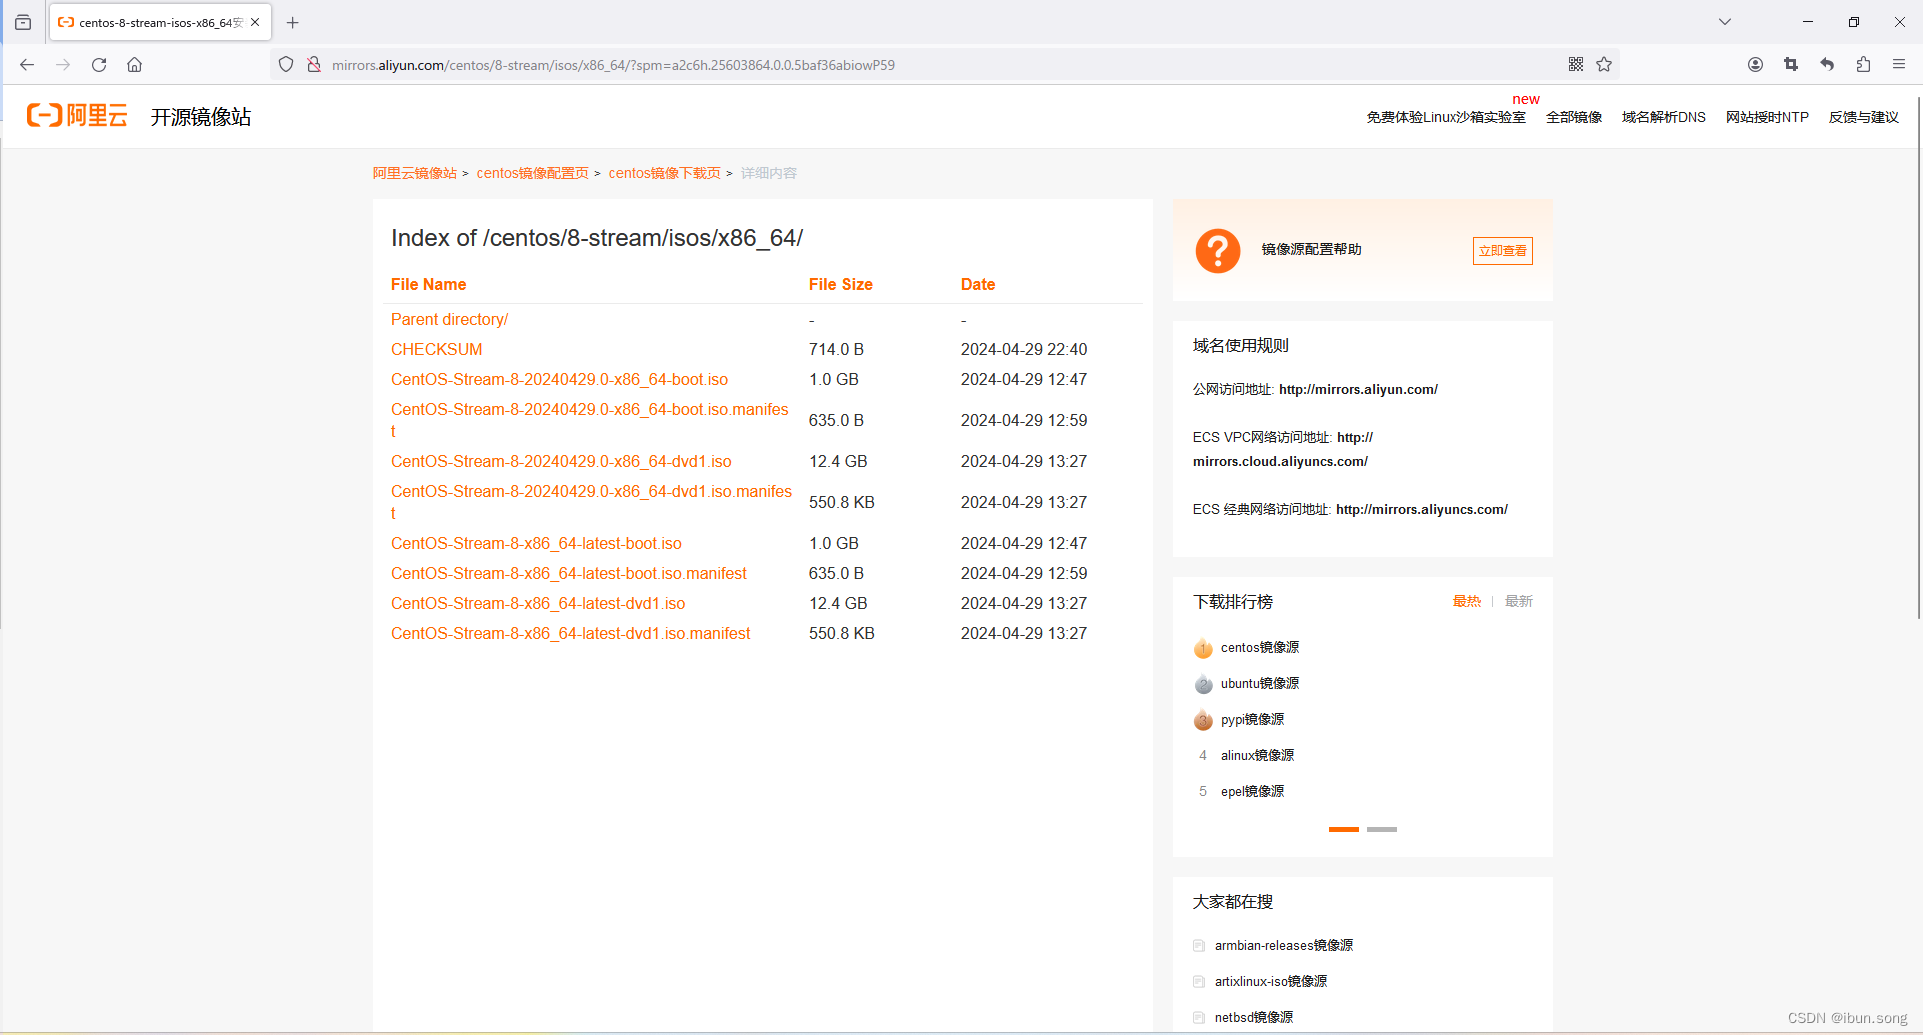
Task: Open the account profile icon
Action: pos(1755,65)
